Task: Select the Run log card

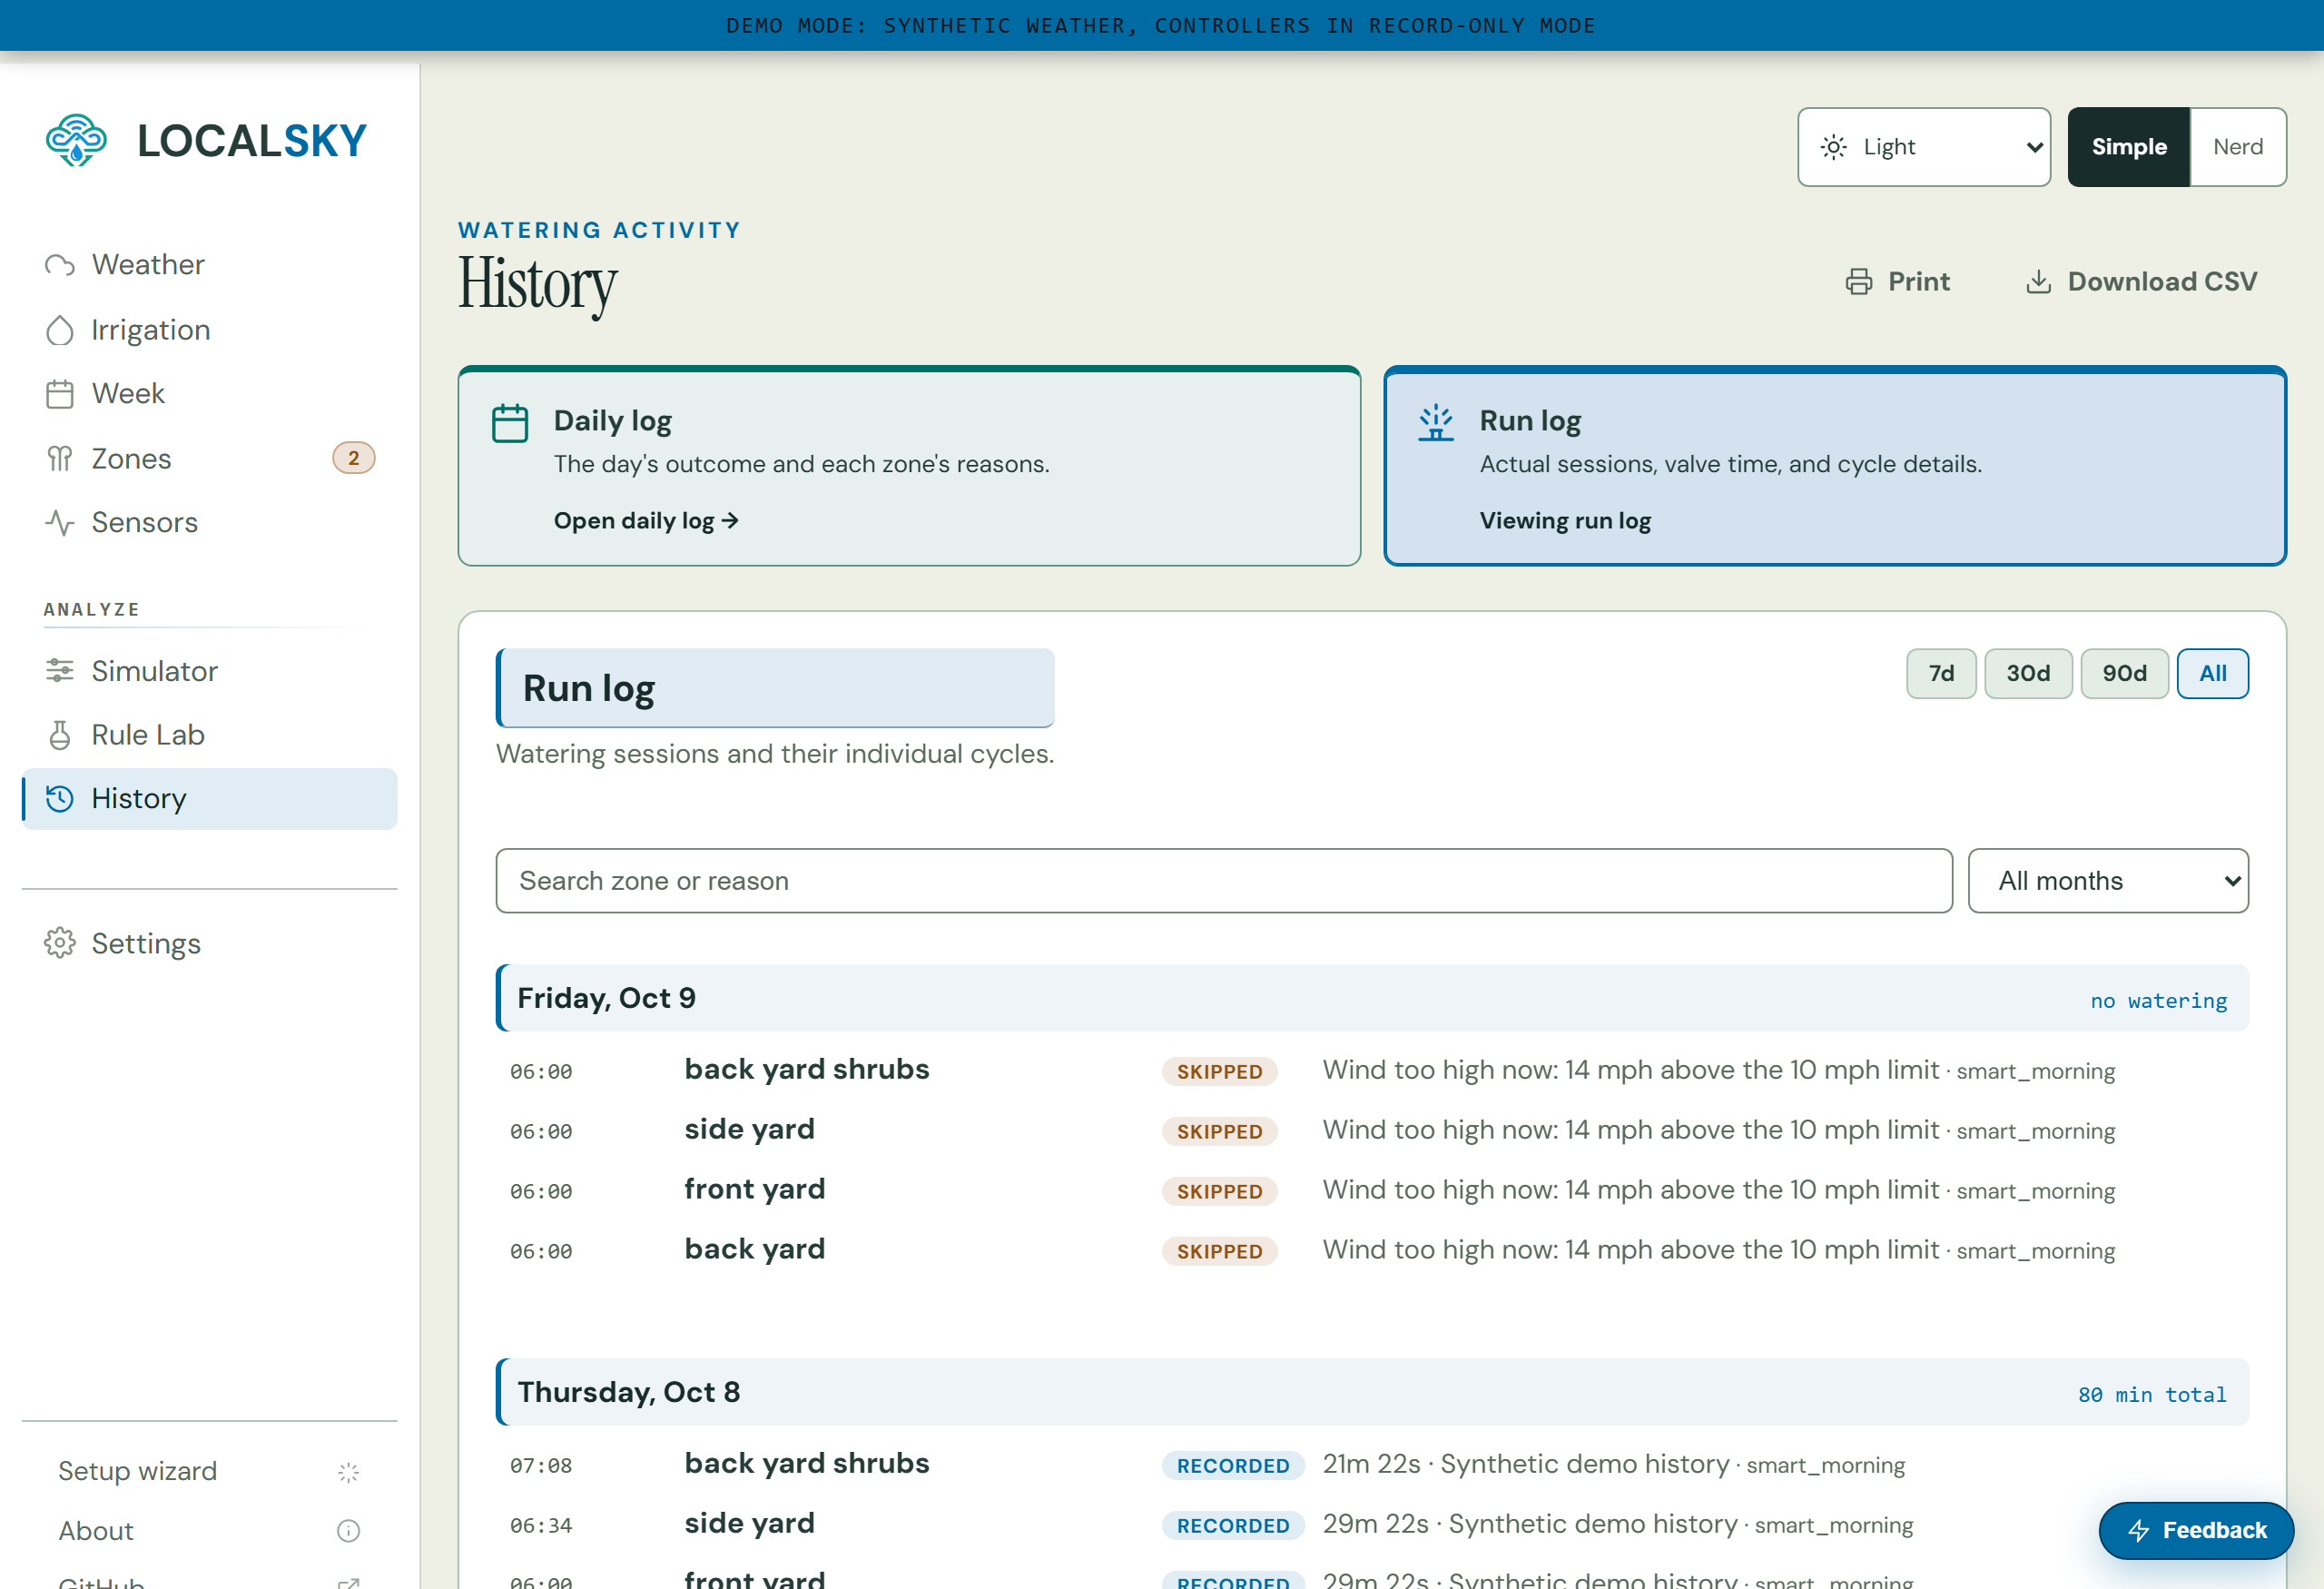Action: tap(1835, 466)
